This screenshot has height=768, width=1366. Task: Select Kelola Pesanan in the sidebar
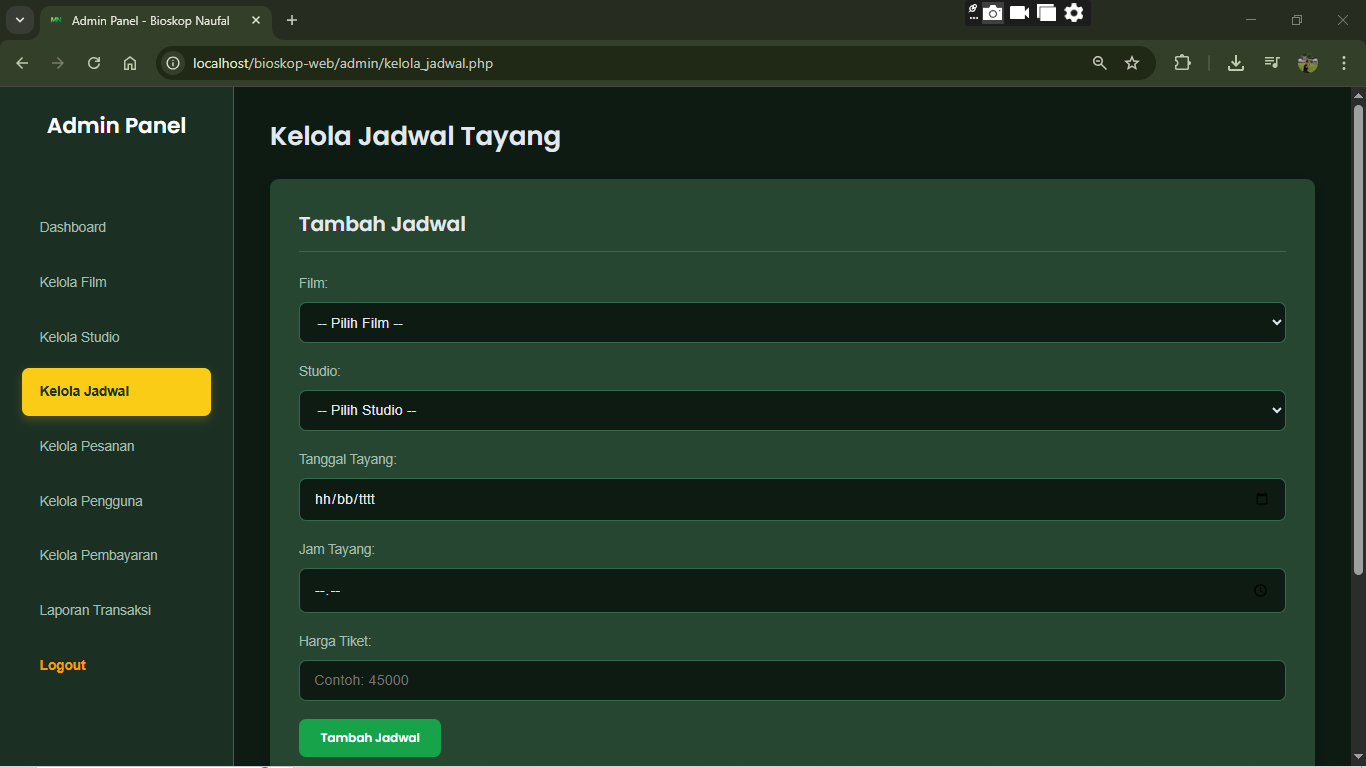click(x=87, y=446)
